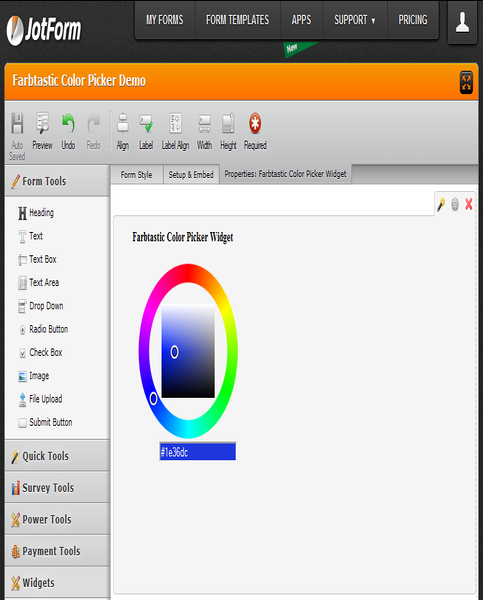Click the hue ring marker

click(153, 399)
